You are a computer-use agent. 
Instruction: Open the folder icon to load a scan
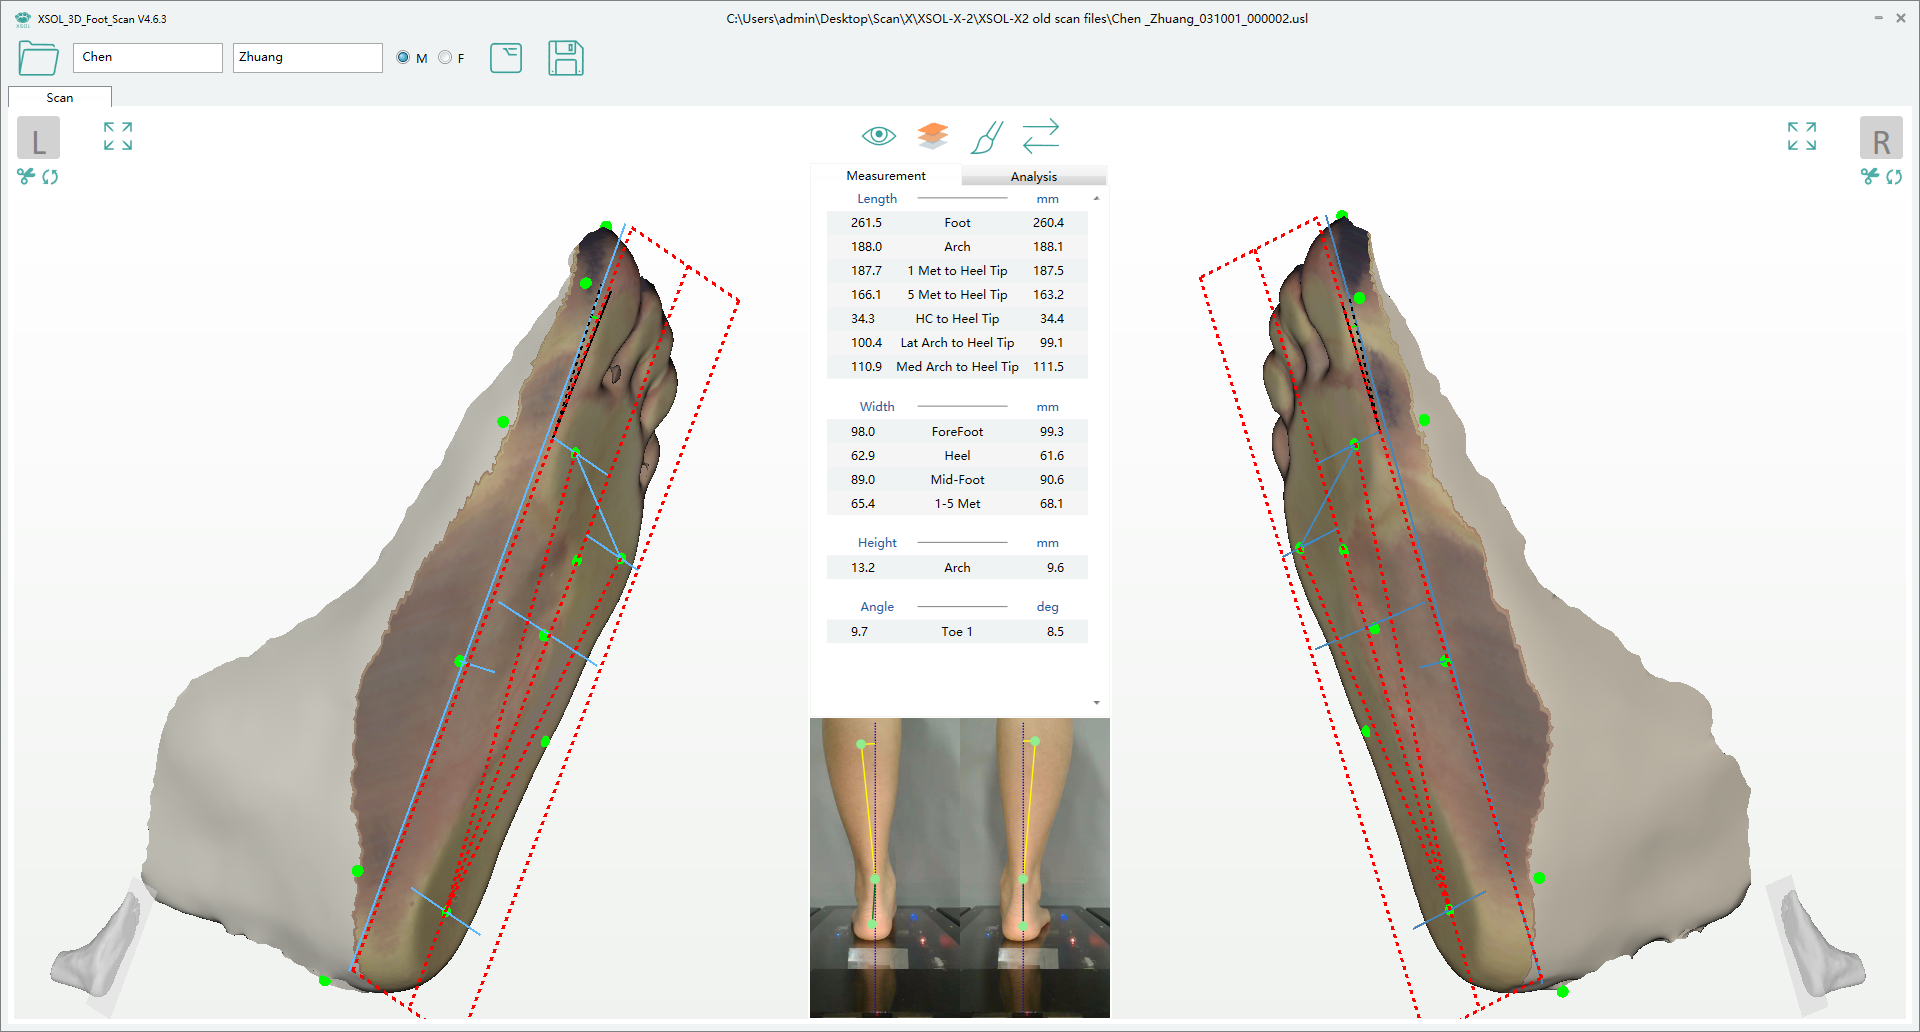click(x=38, y=58)
